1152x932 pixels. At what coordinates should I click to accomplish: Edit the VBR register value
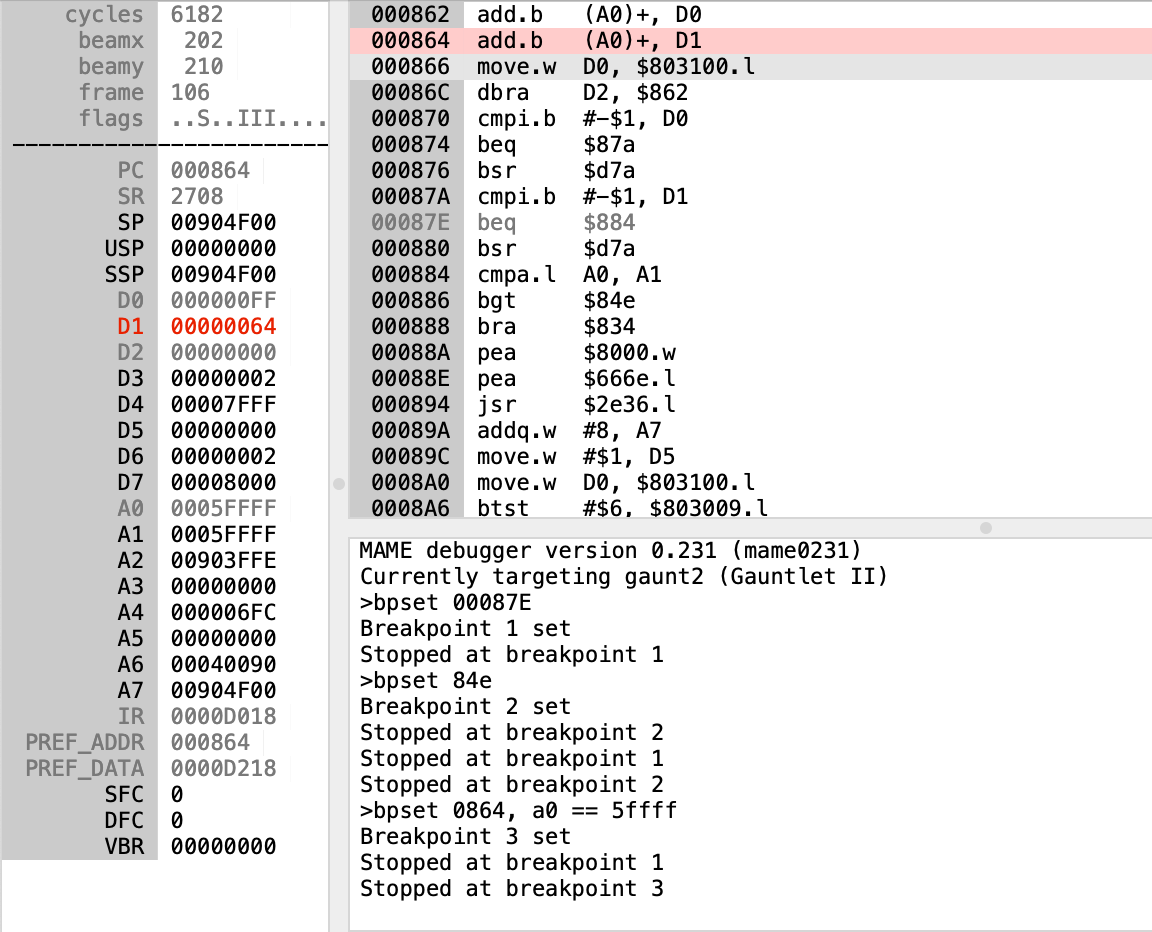click(x=223, y=847)
